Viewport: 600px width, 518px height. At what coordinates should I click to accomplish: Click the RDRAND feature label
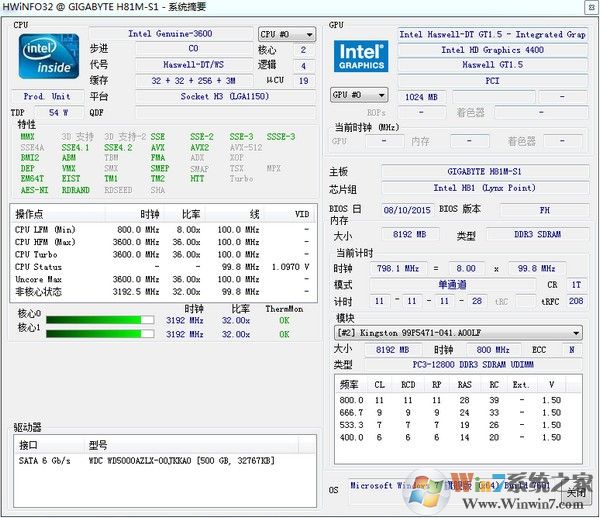[x=76, y=190]
